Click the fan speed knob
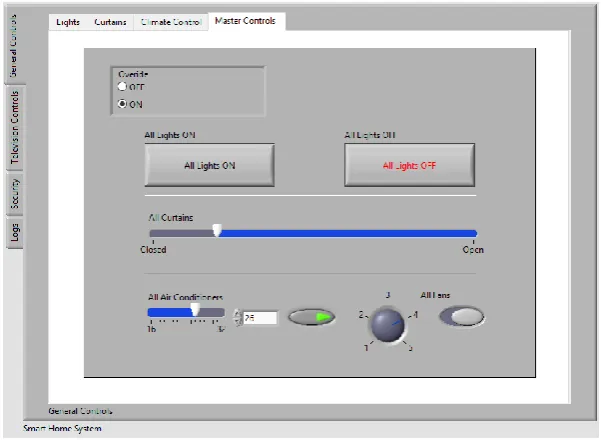This screenshot has width=601, height=440. pos(387,324)
